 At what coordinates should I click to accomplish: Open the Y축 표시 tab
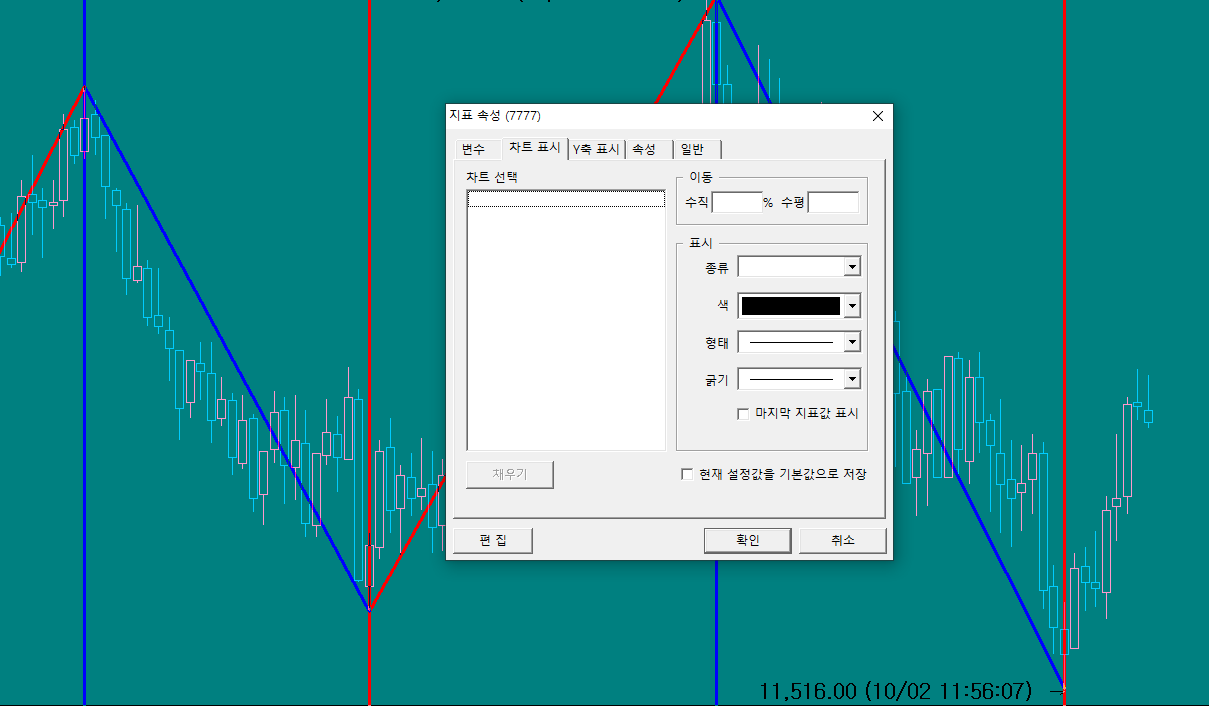596,149
